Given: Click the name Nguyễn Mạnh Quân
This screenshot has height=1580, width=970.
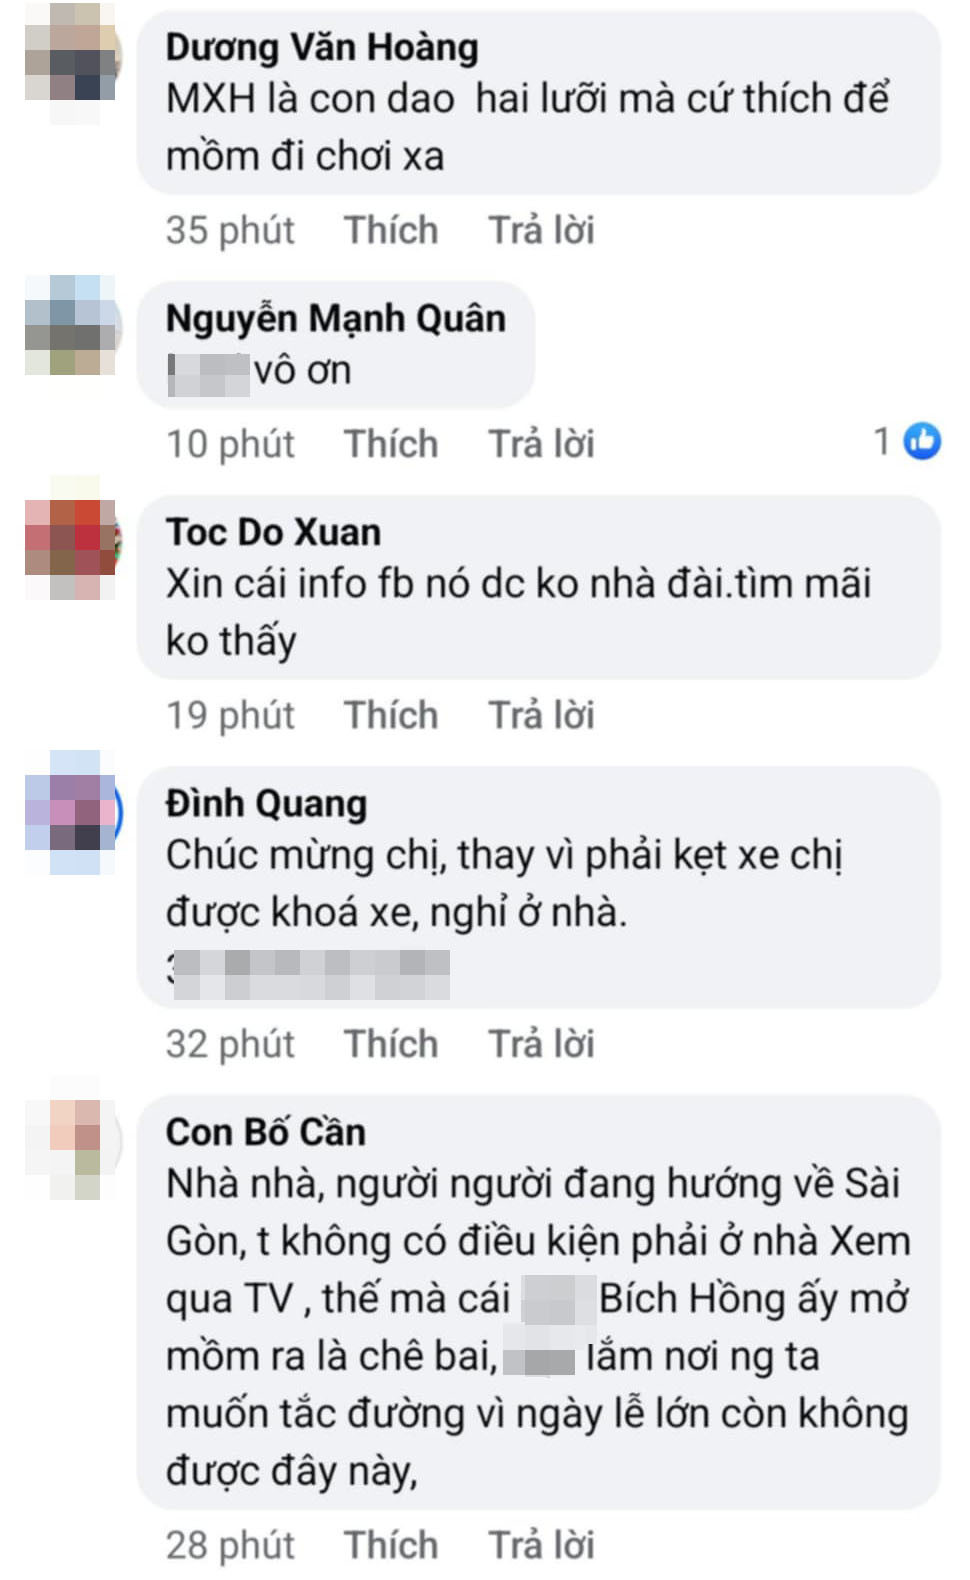Looking at the screenshot, I should (335, 320).
